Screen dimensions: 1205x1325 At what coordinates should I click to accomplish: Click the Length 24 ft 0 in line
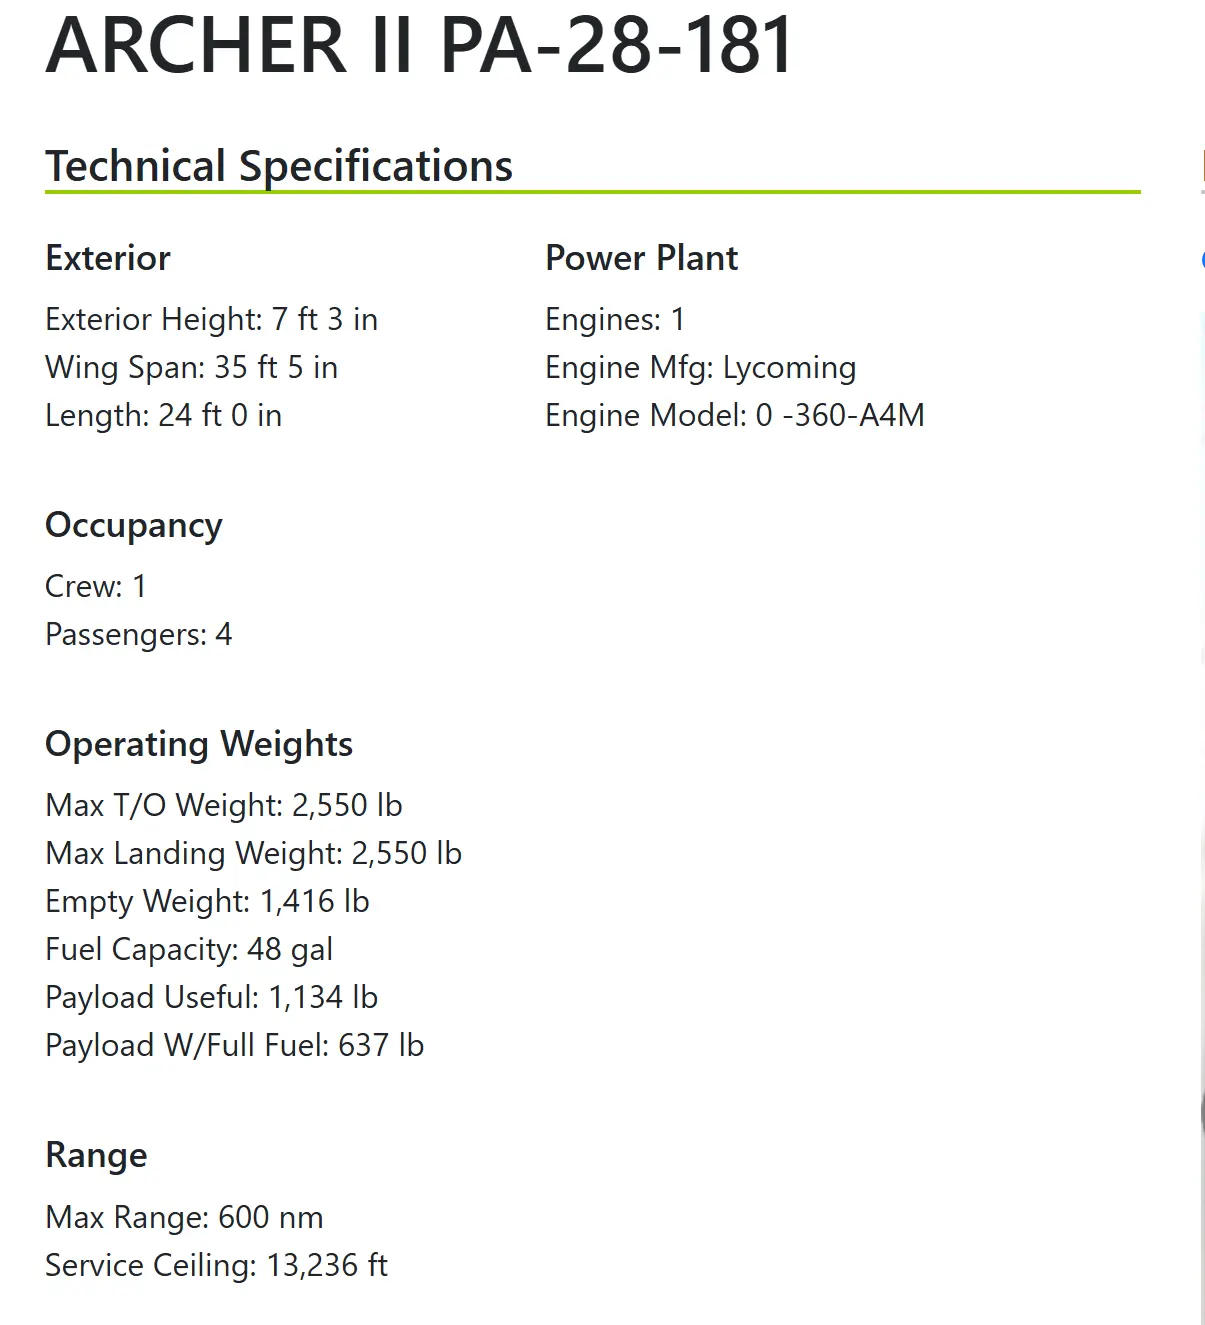(x=163, y=415)
